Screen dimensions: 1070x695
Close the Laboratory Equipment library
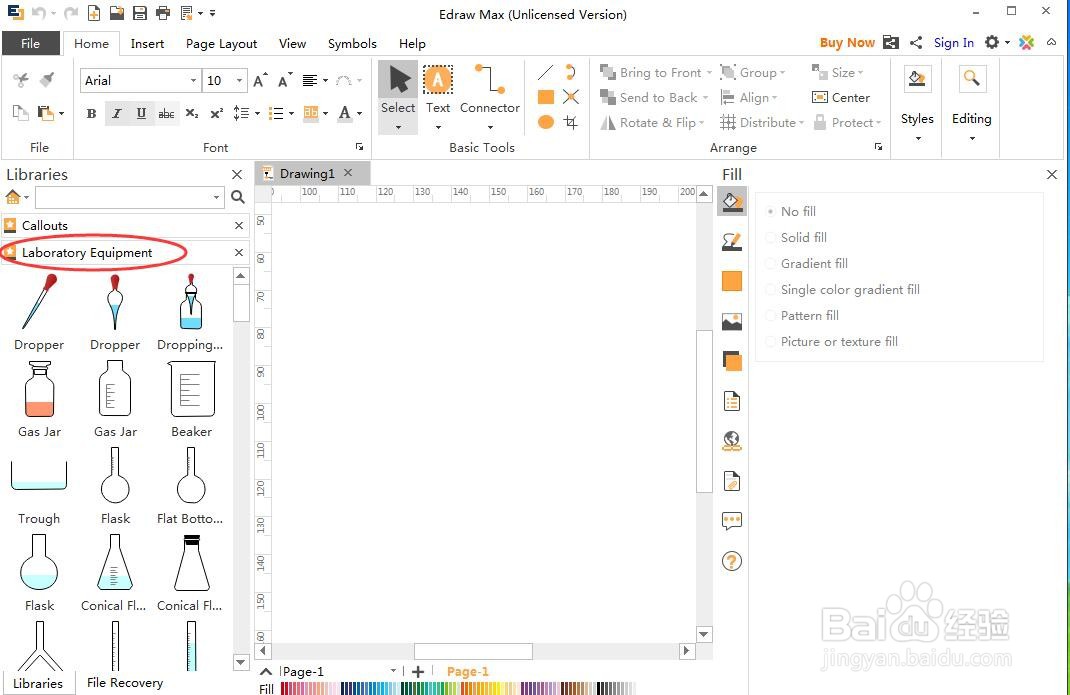pyautogui.click(x=239, y=253)
